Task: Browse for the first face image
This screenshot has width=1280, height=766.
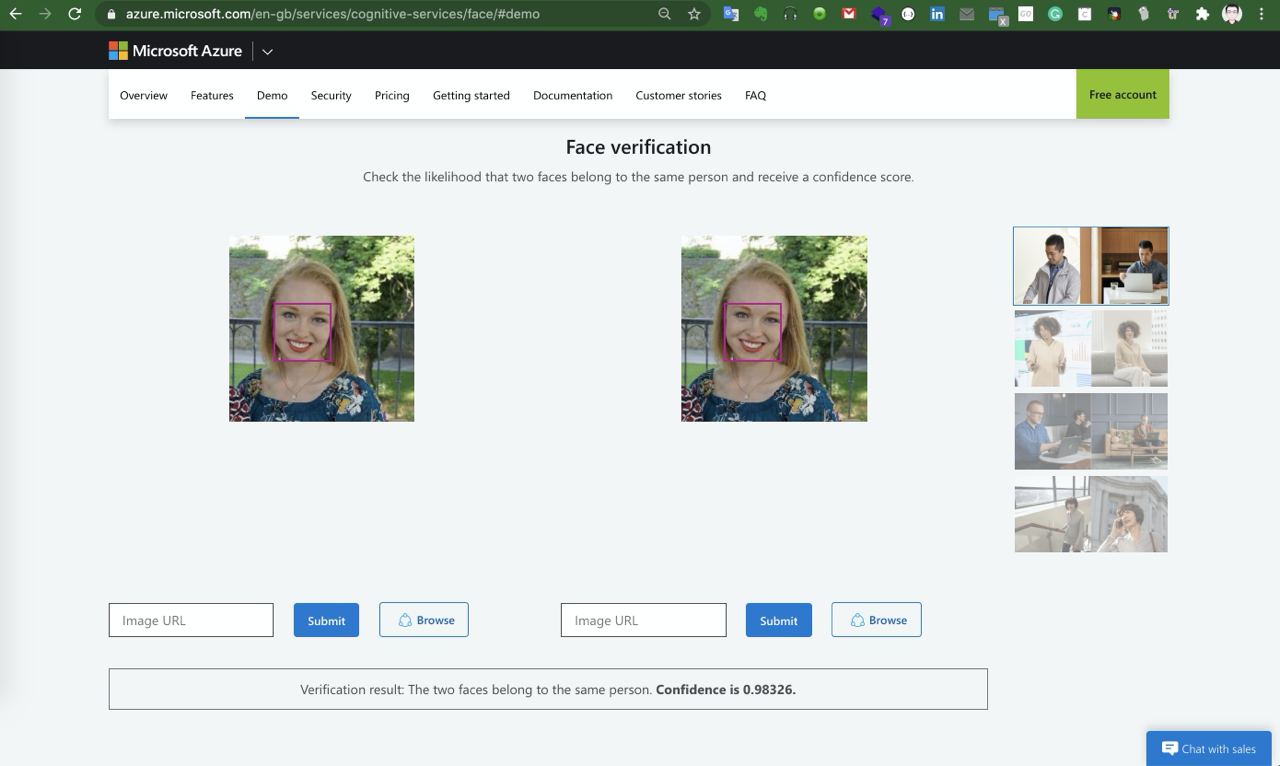Action: [424, 620]
